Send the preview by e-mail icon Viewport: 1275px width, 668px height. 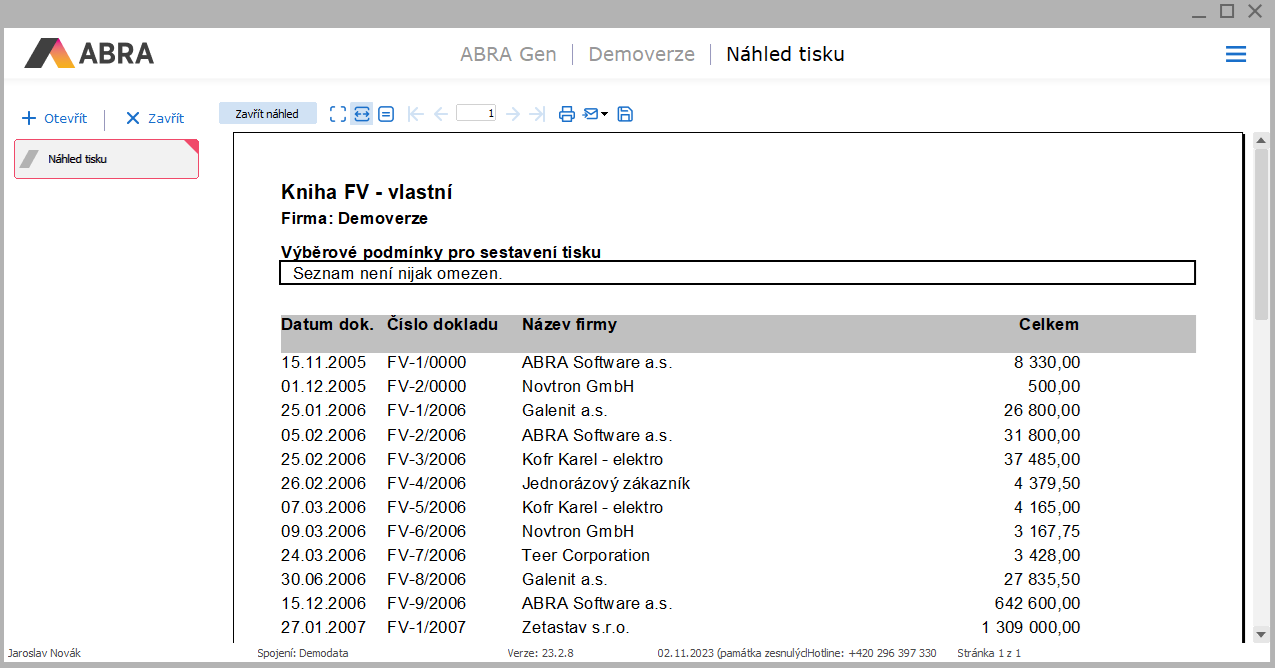click(x=591, y=114)
